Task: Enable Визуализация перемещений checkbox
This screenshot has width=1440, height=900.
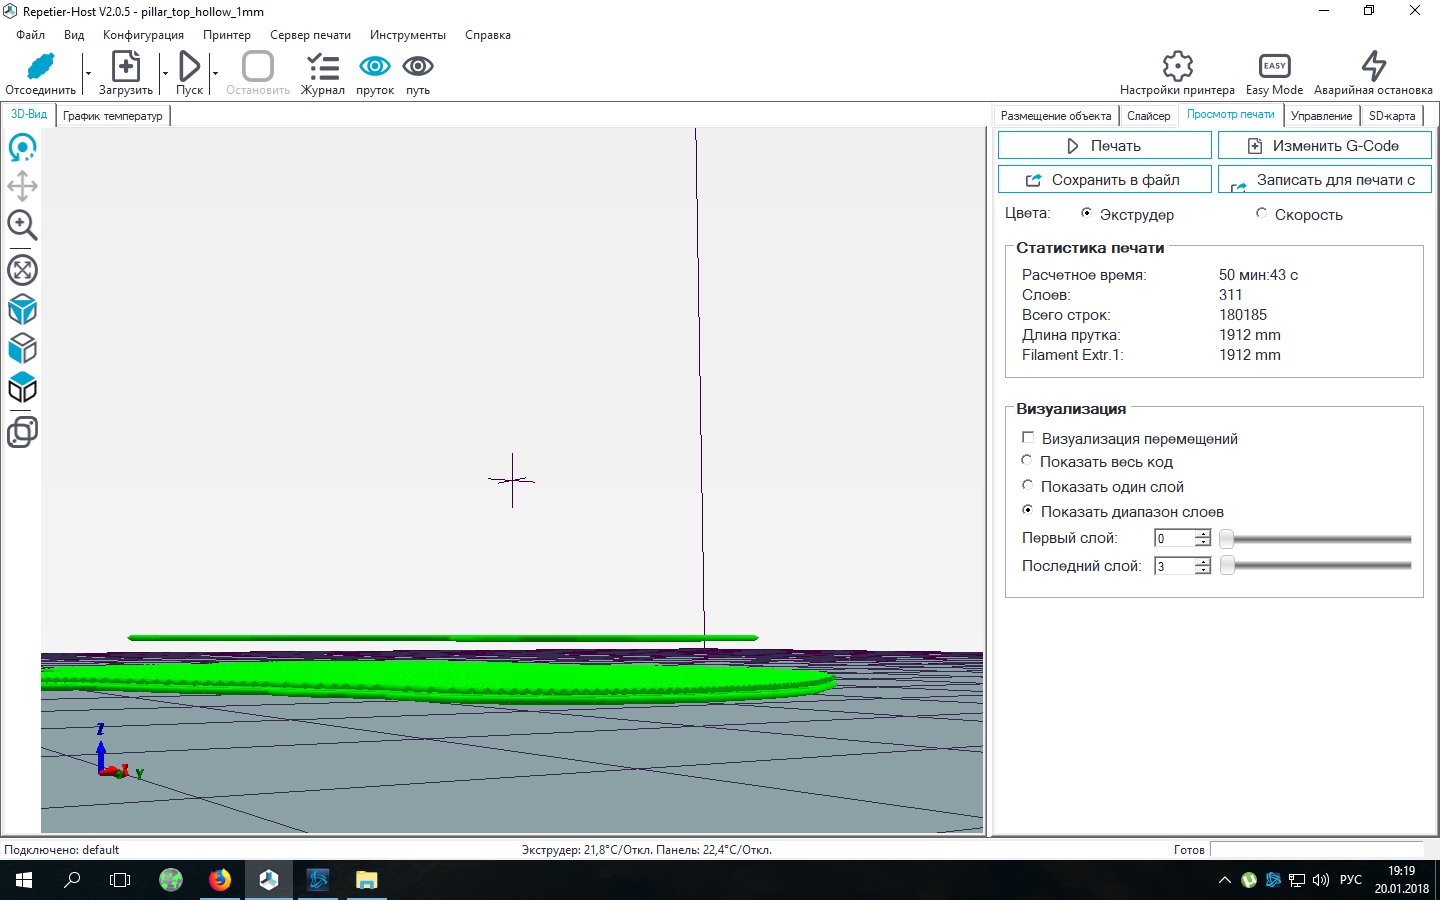Action: coord(1028,438)
